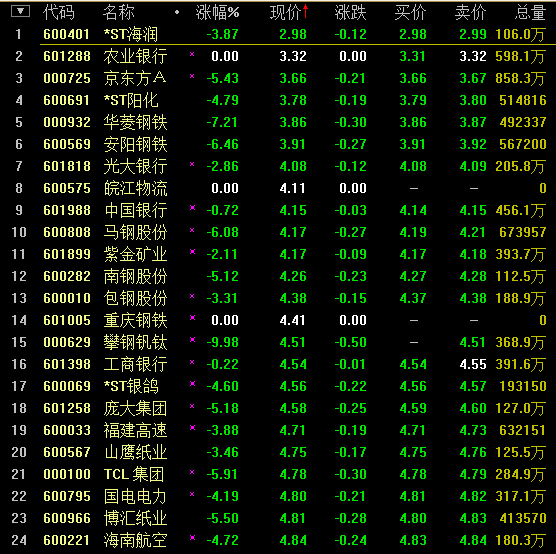556x554 pixels.
Task: Click the red sort arrow next to 现价
Action: coord(305,11)
